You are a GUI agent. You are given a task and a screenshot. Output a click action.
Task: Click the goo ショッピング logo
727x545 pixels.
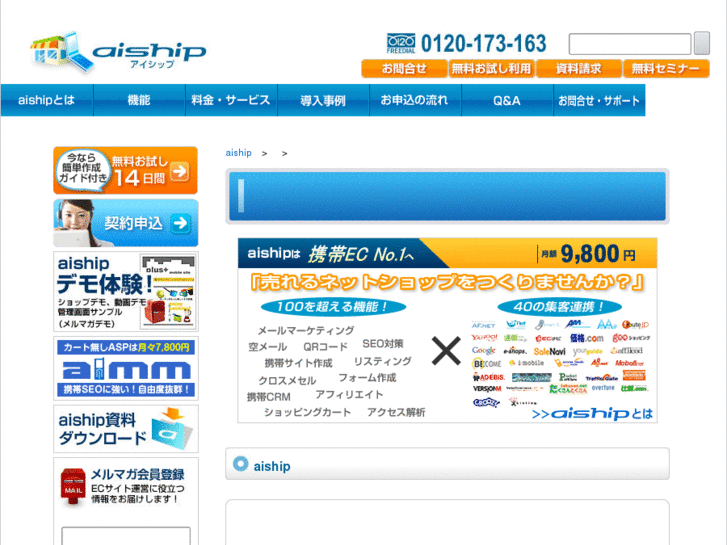tap(631, 338)
